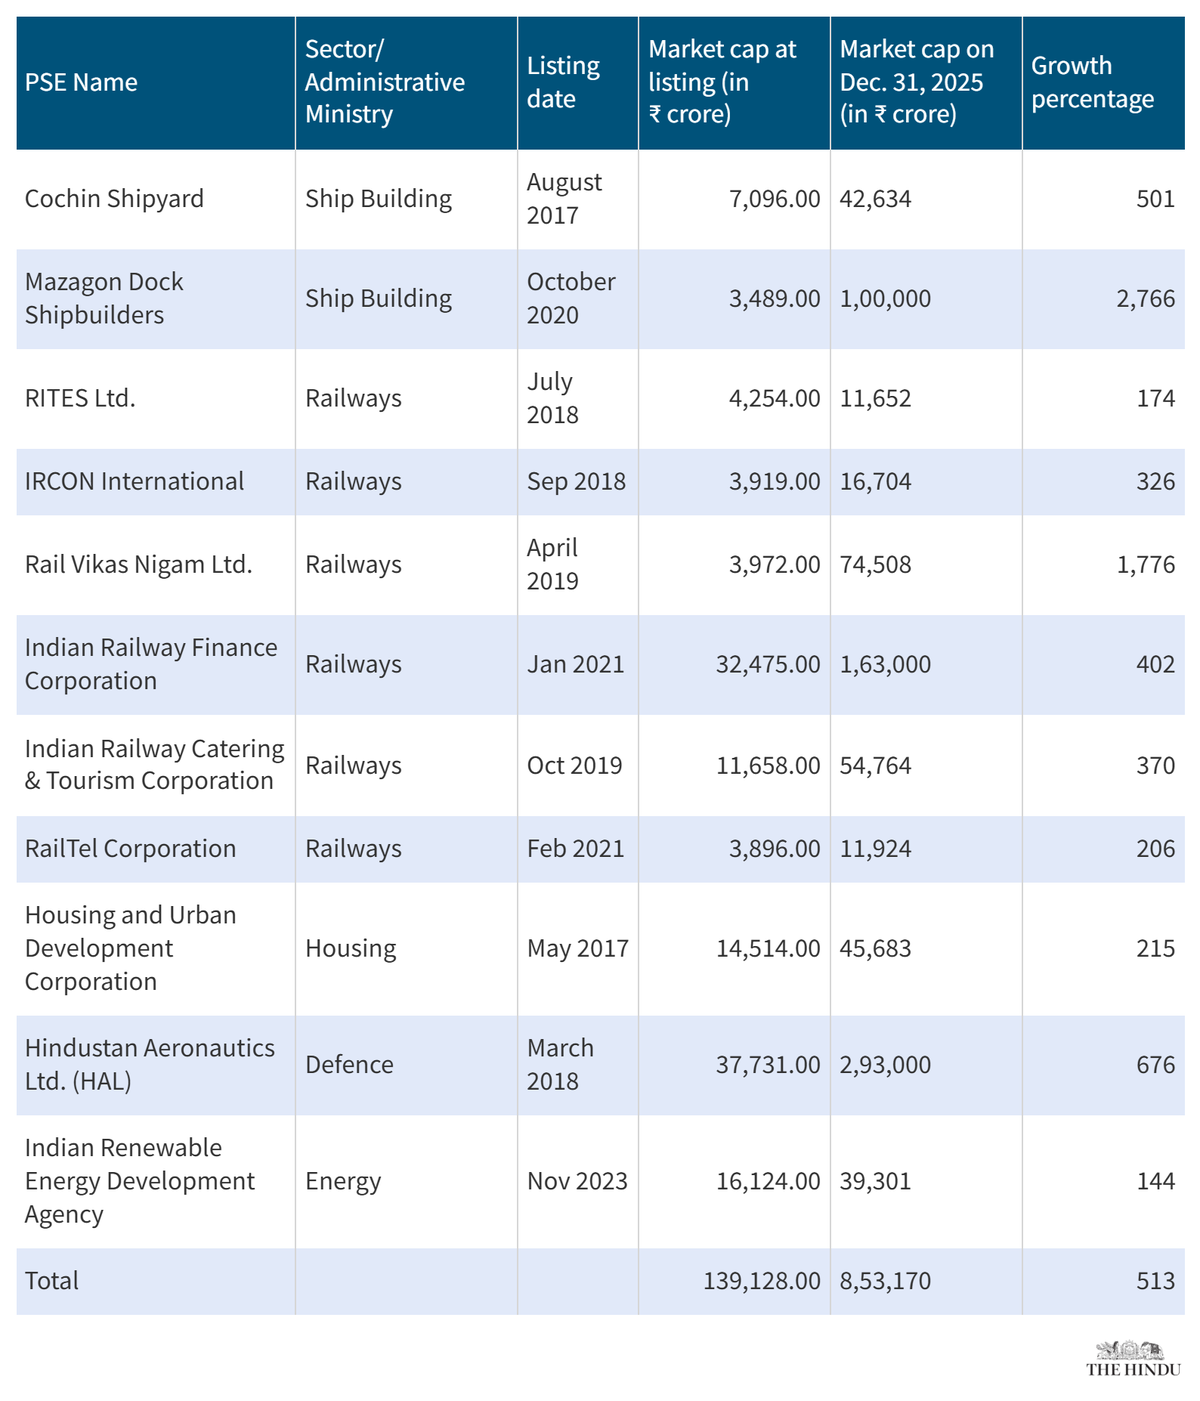Screen dimensions: 1200x1401
Task: Click the Growth percentage column header
Action: coord(1092,82)
